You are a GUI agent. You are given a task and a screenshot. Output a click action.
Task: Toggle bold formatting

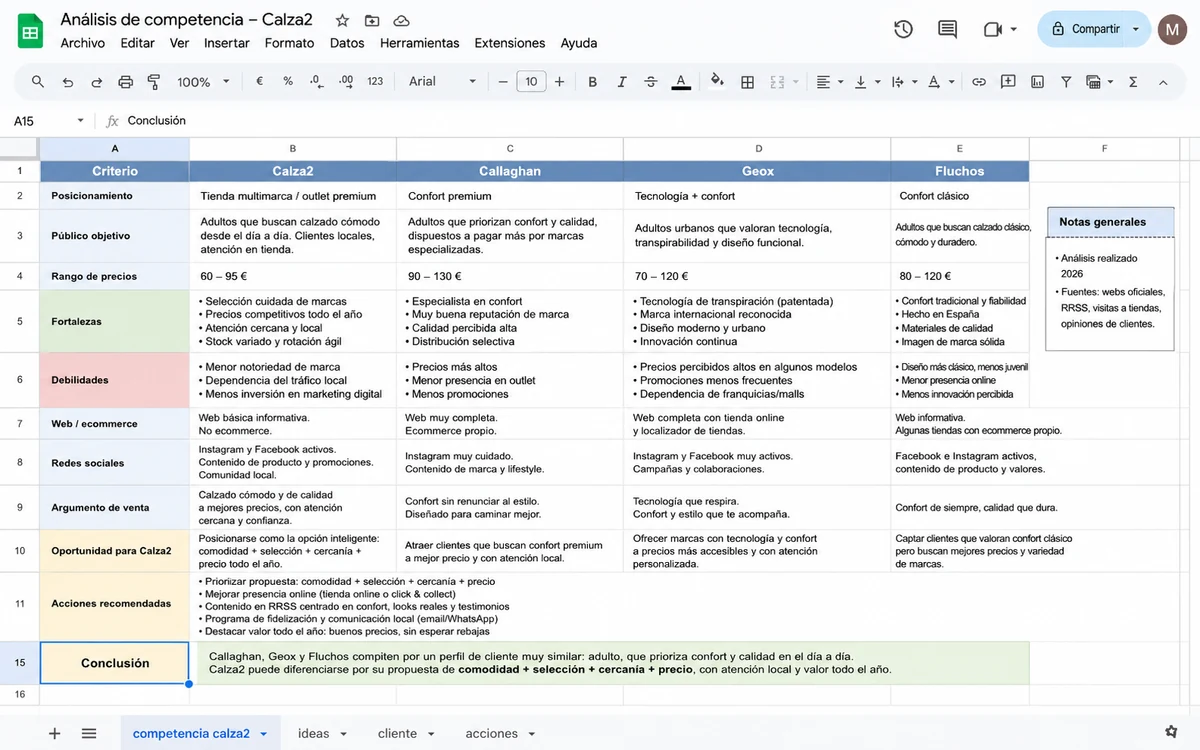(x=593, y=82)
